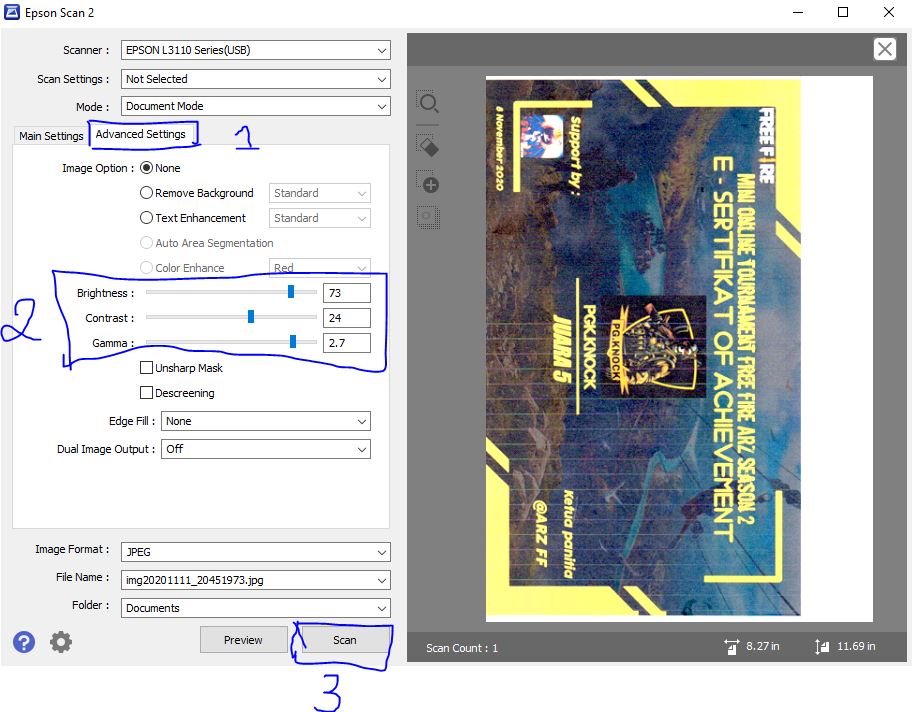Switch to the Main Settings tab

click(x=51, y=136)
